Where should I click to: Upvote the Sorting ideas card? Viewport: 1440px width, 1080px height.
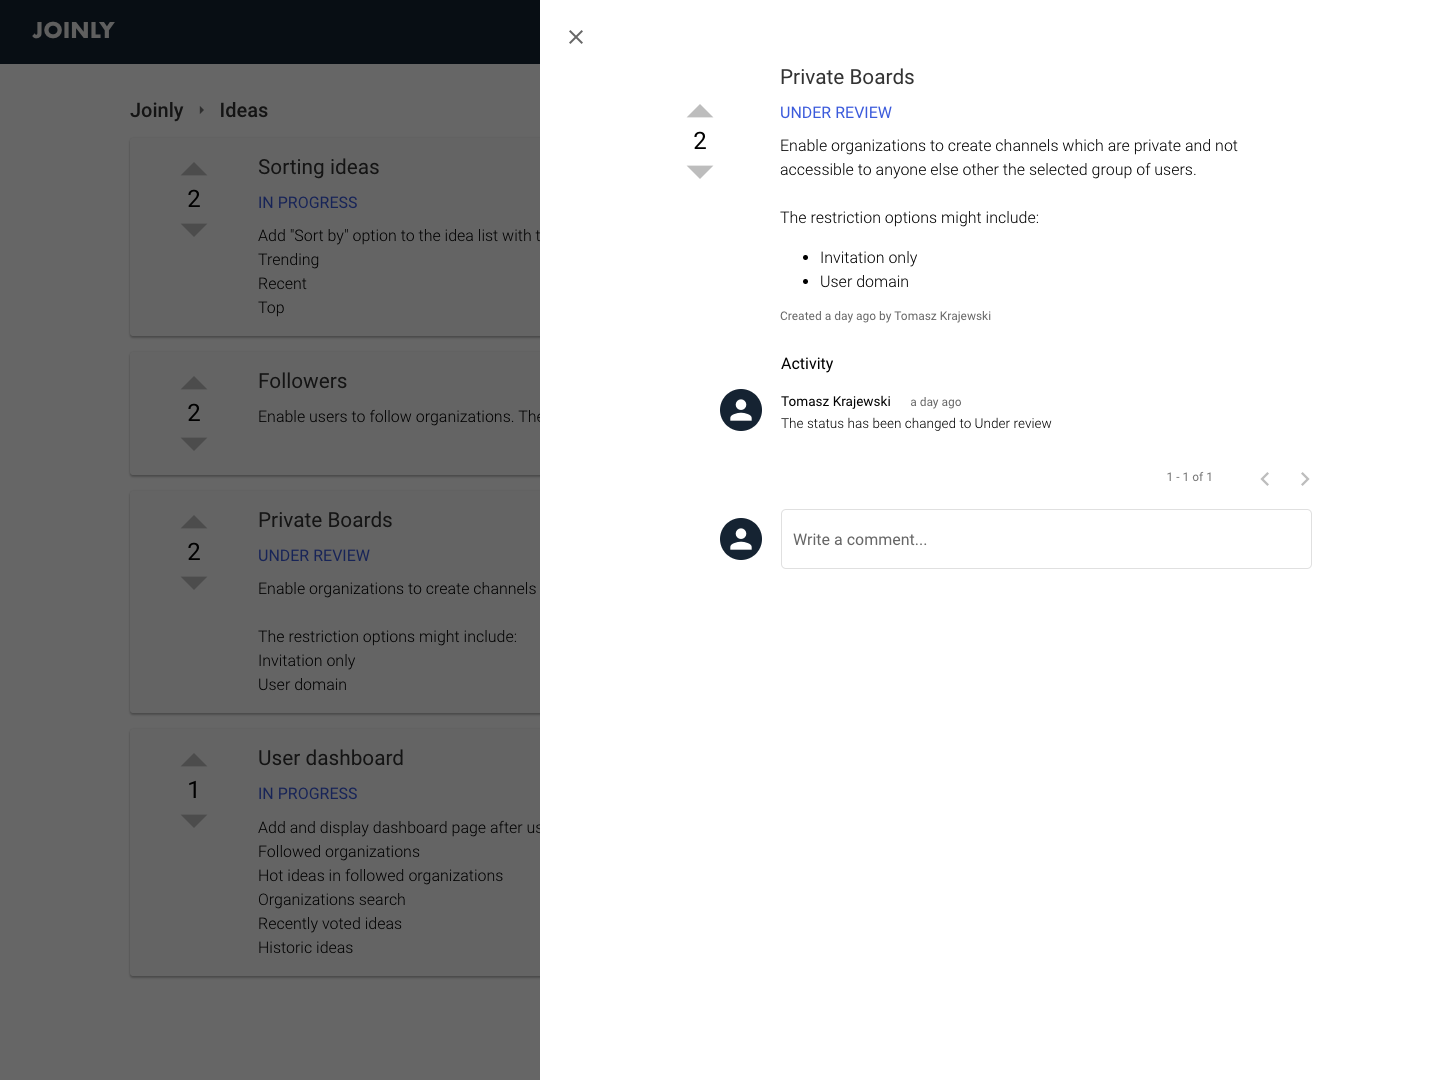pos(194,169)
